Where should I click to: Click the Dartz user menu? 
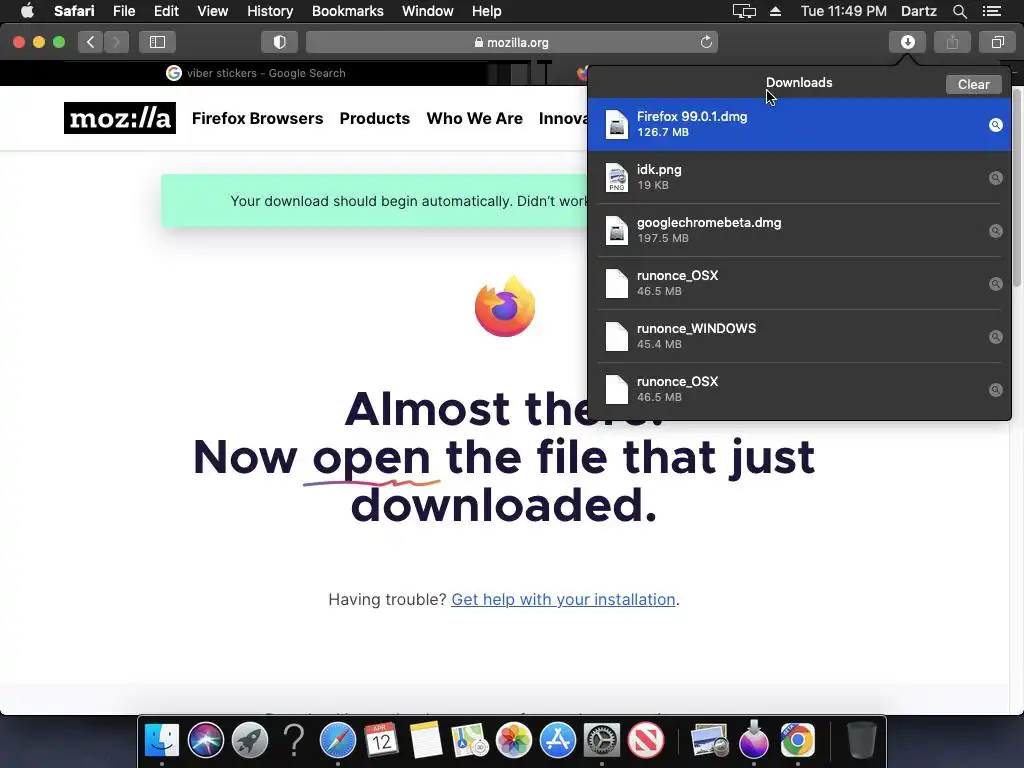coord(918,11)
